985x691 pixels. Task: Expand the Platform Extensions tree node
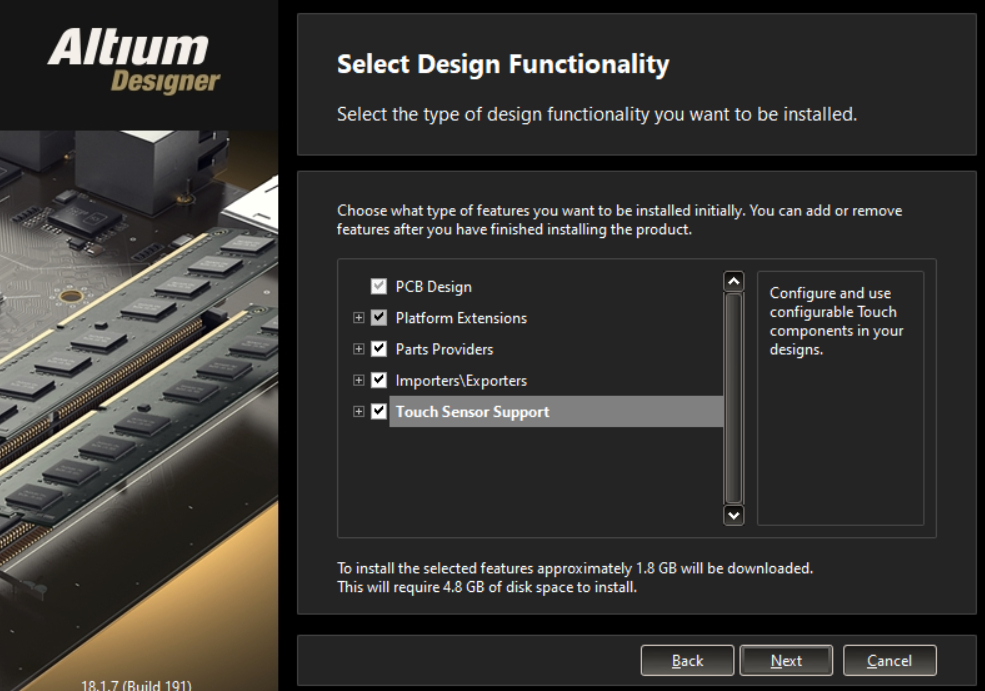coord(359,317)
